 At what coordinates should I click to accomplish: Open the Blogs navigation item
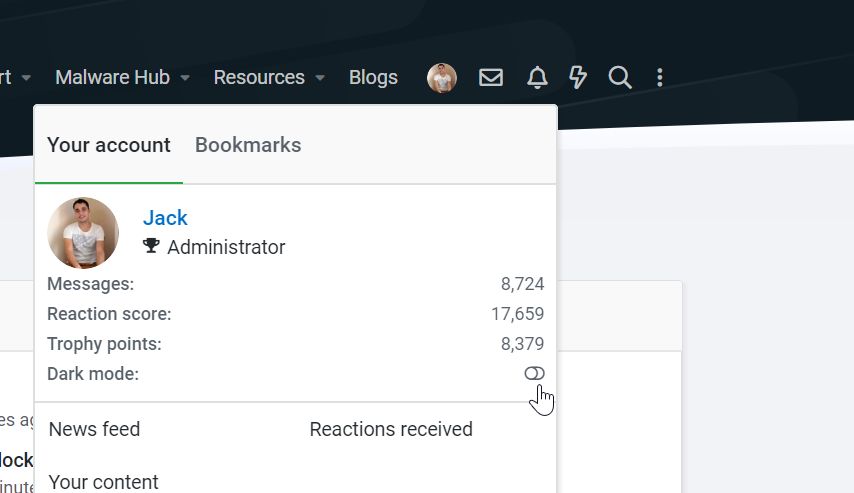point(373,77)
